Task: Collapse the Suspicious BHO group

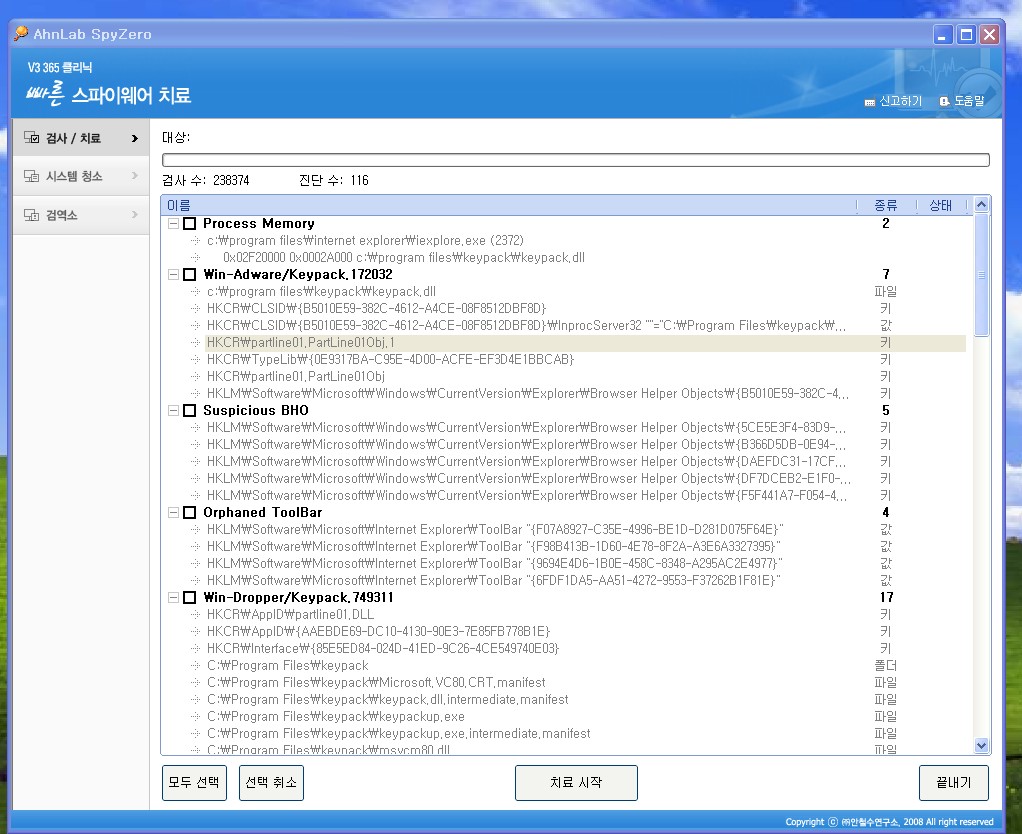Action: click(173, 410)
